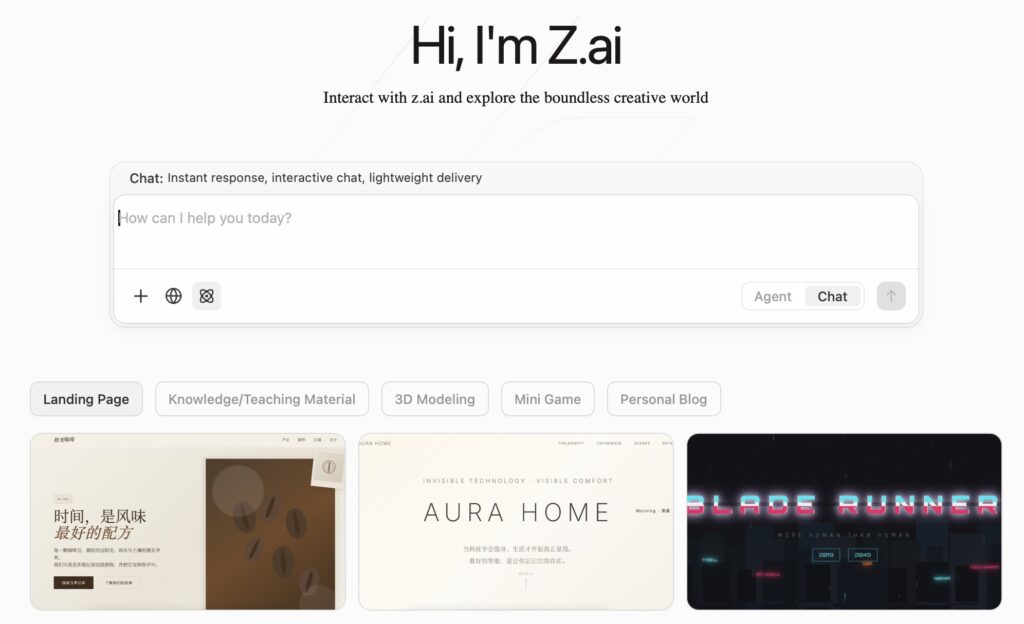Click the send arrow button
The width and height of the screenshot is (1024, 624).
point(891,296)
